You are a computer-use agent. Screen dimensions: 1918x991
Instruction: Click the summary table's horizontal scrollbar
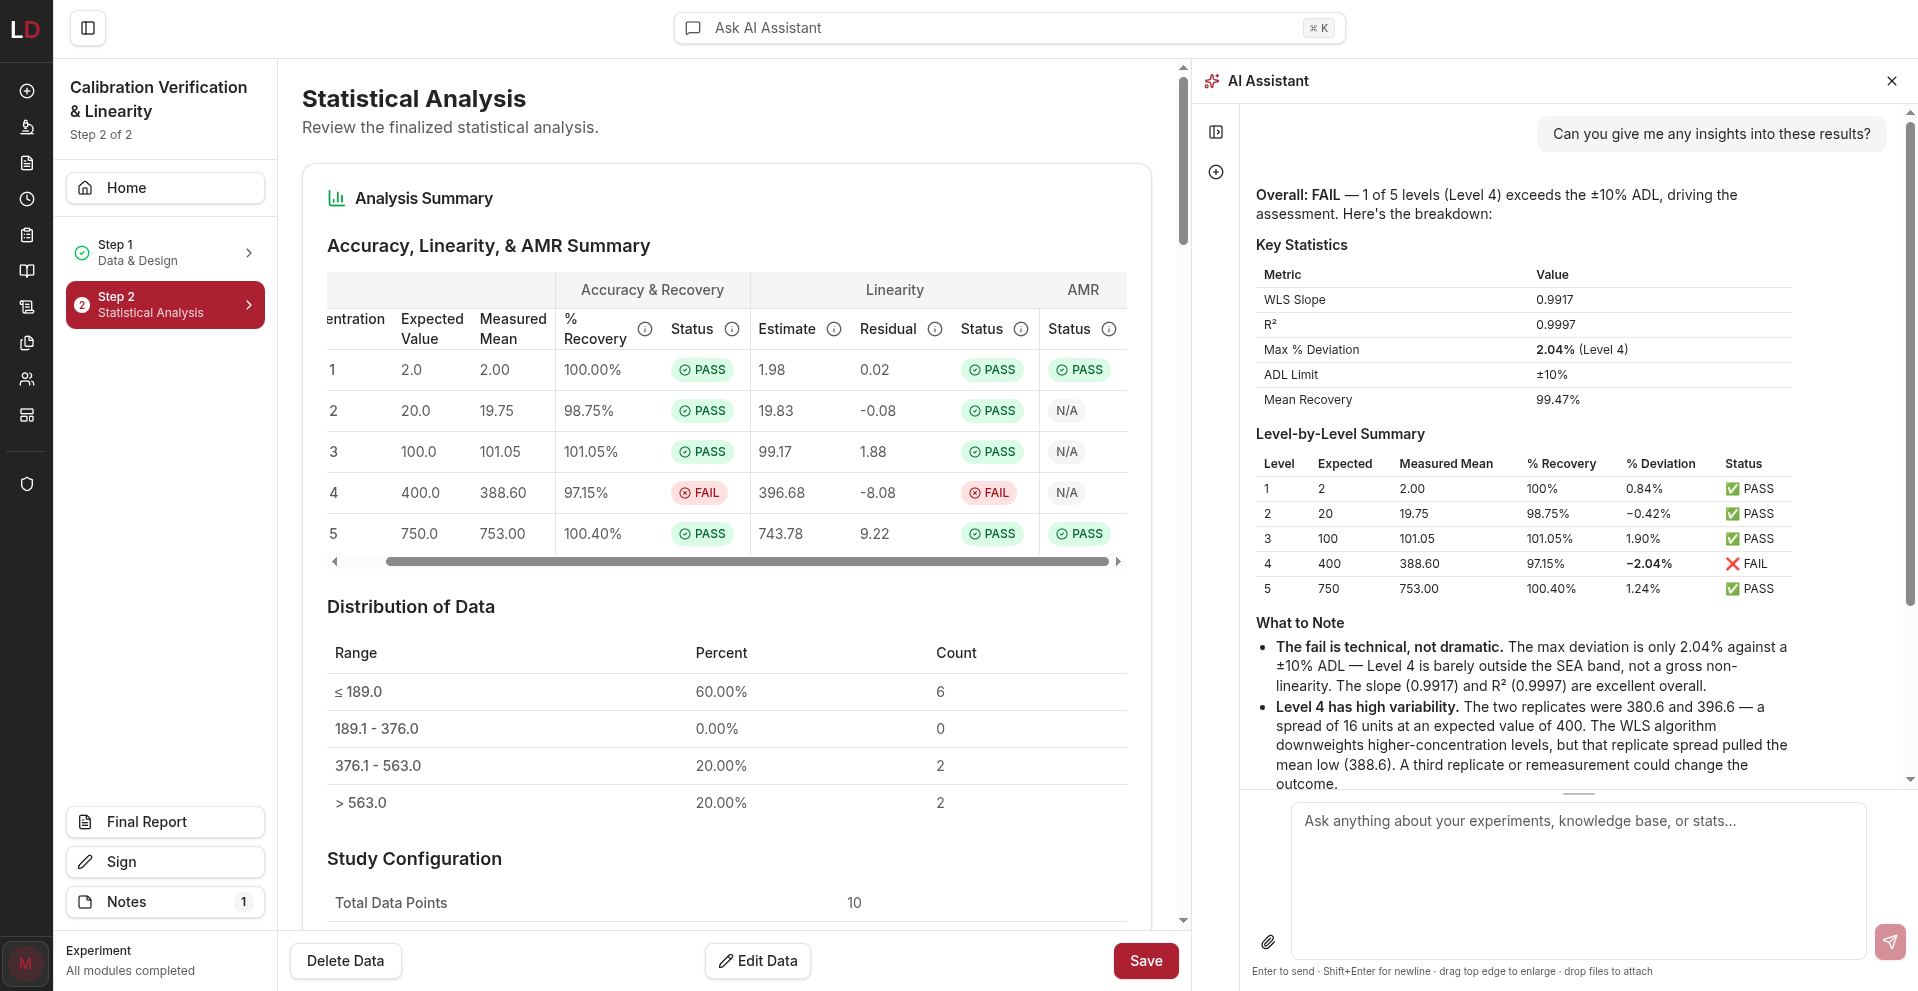pos(747,562)
